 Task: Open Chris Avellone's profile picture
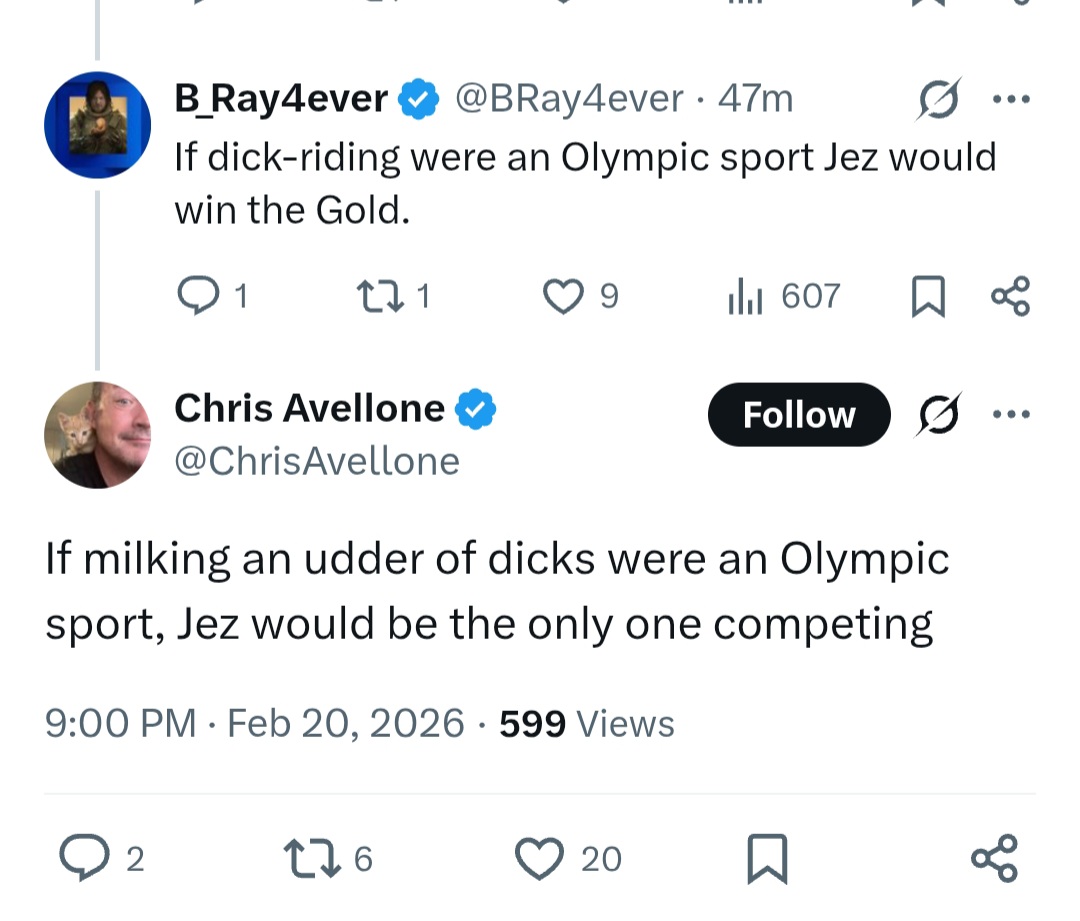97,435
